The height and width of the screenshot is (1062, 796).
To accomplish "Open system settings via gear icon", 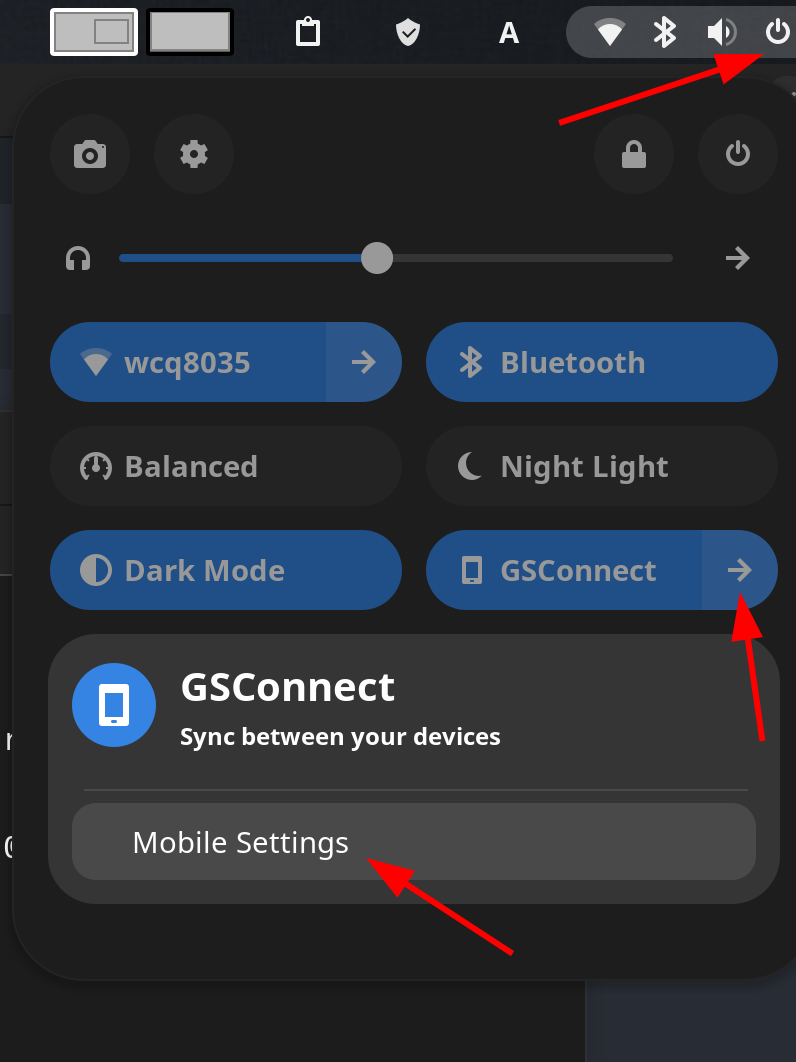I will click(x=194, y=154).
